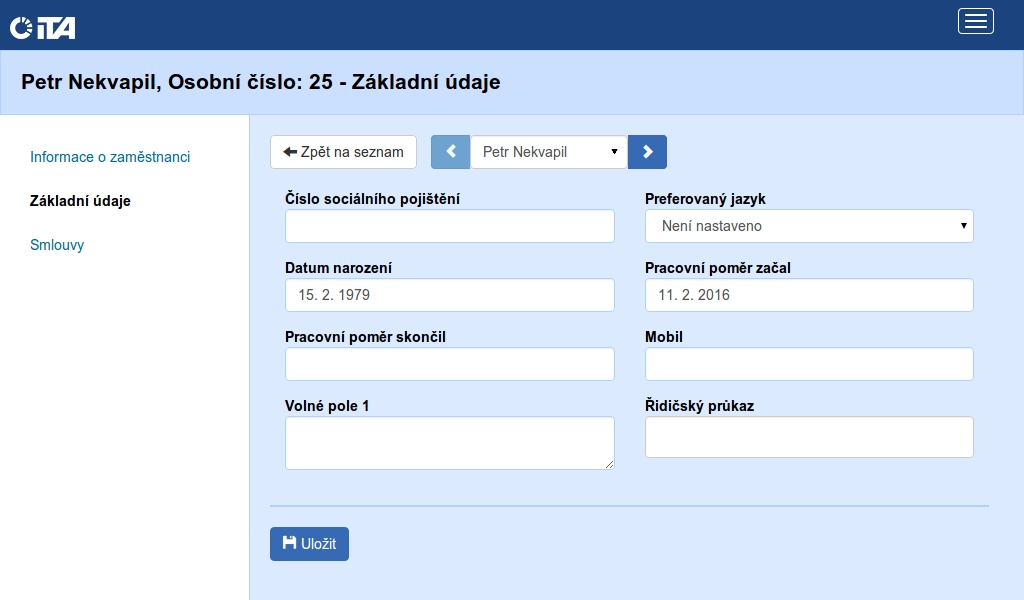Select Základní údaje in sidebar

tap(80, 201)
